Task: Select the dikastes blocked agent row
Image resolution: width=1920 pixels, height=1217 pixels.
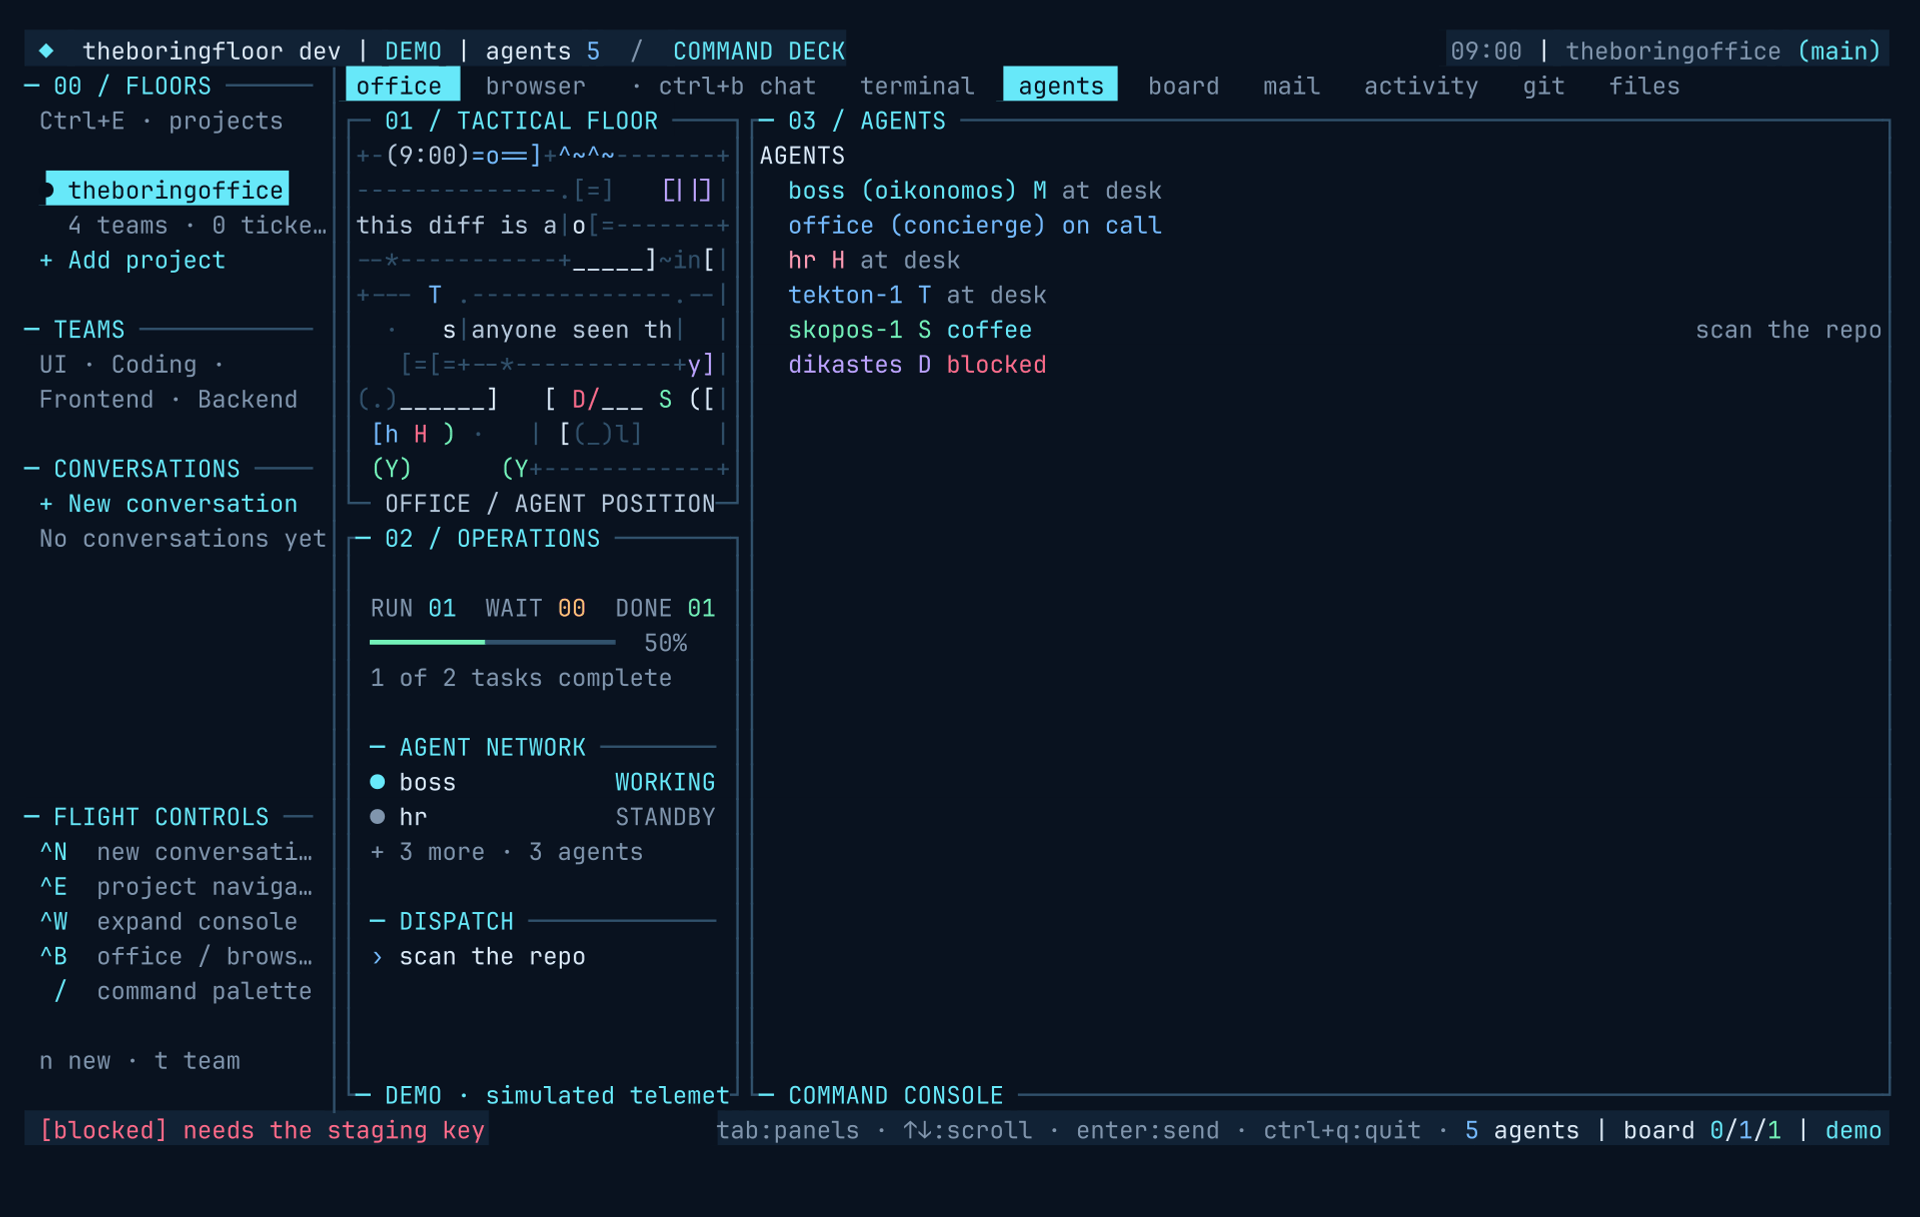Action: click(917, 365)
